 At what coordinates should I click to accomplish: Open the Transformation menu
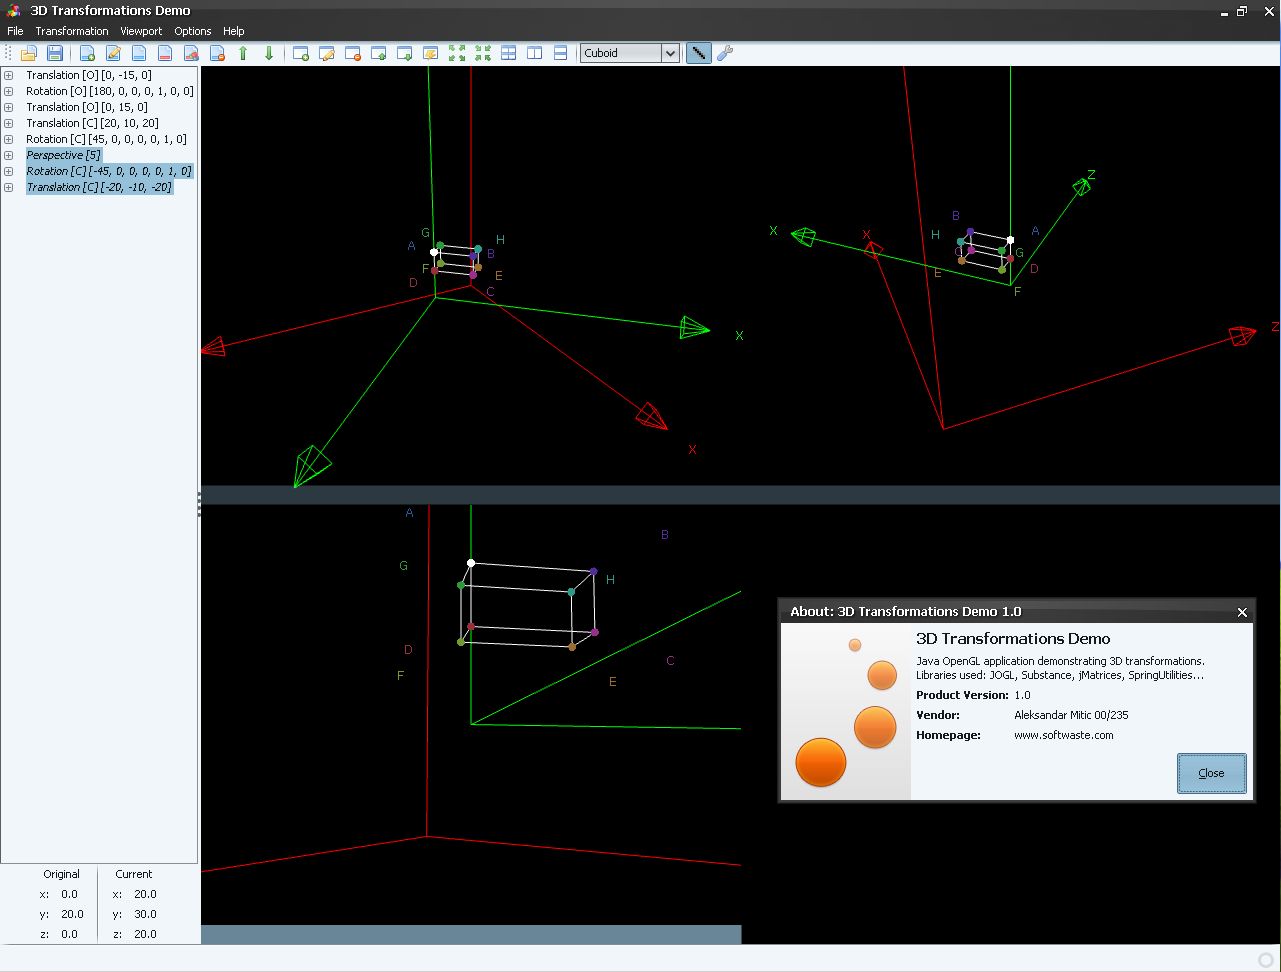(x=71, y=31)
